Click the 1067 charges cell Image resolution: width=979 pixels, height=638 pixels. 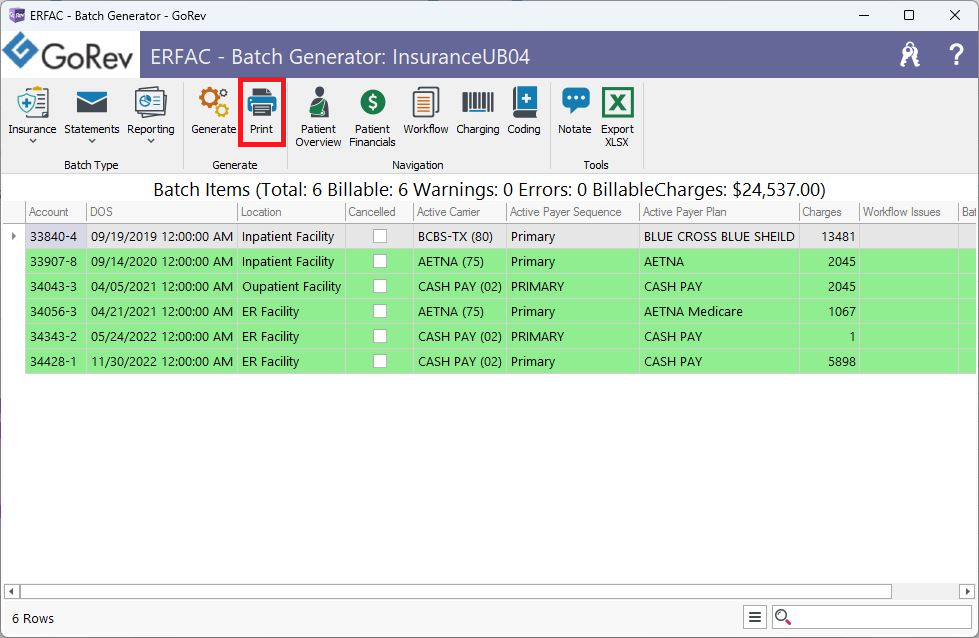[x=829, y=311]
